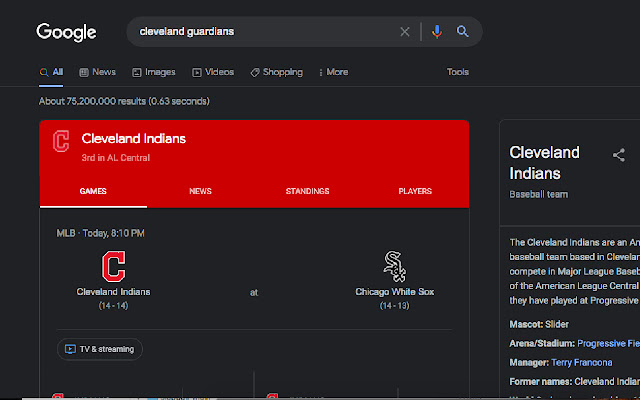Click the 3rd in AL Central text
Screen dimensions: 640x400
pos(116,158)
